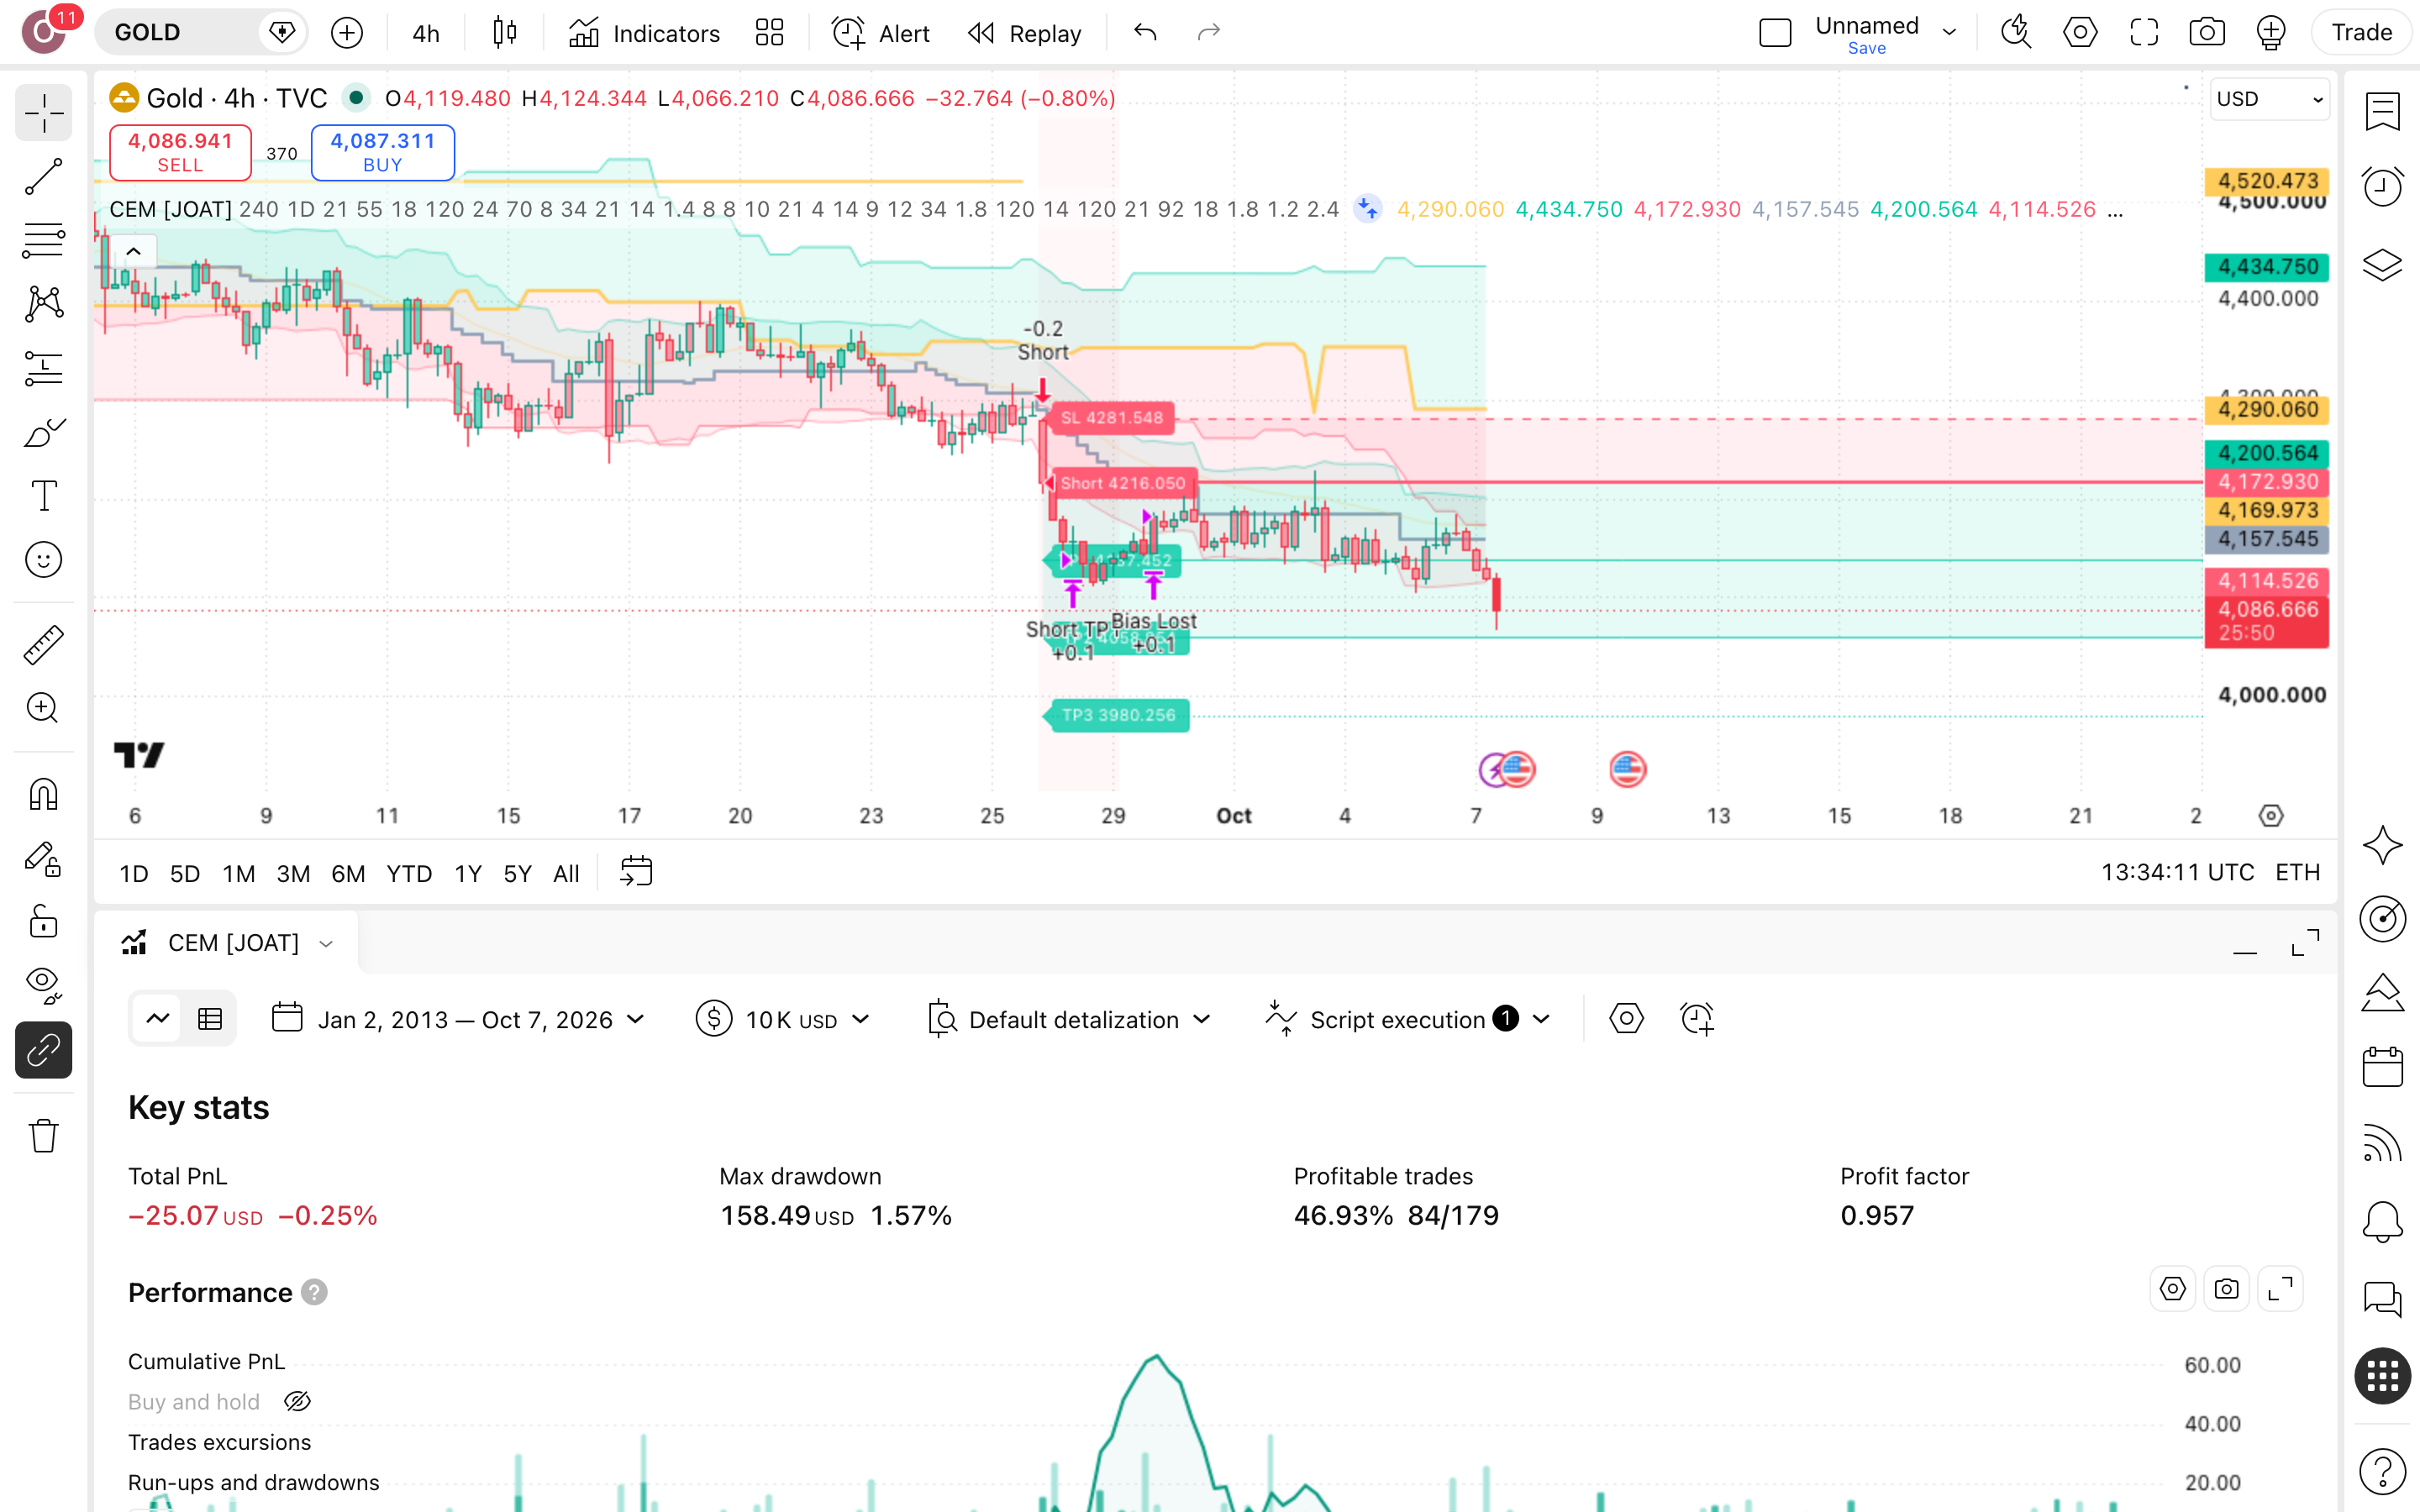Open the candlestick chart style picker
The width and height of the screenshot is (2420, 1512).
coord(505,33)
